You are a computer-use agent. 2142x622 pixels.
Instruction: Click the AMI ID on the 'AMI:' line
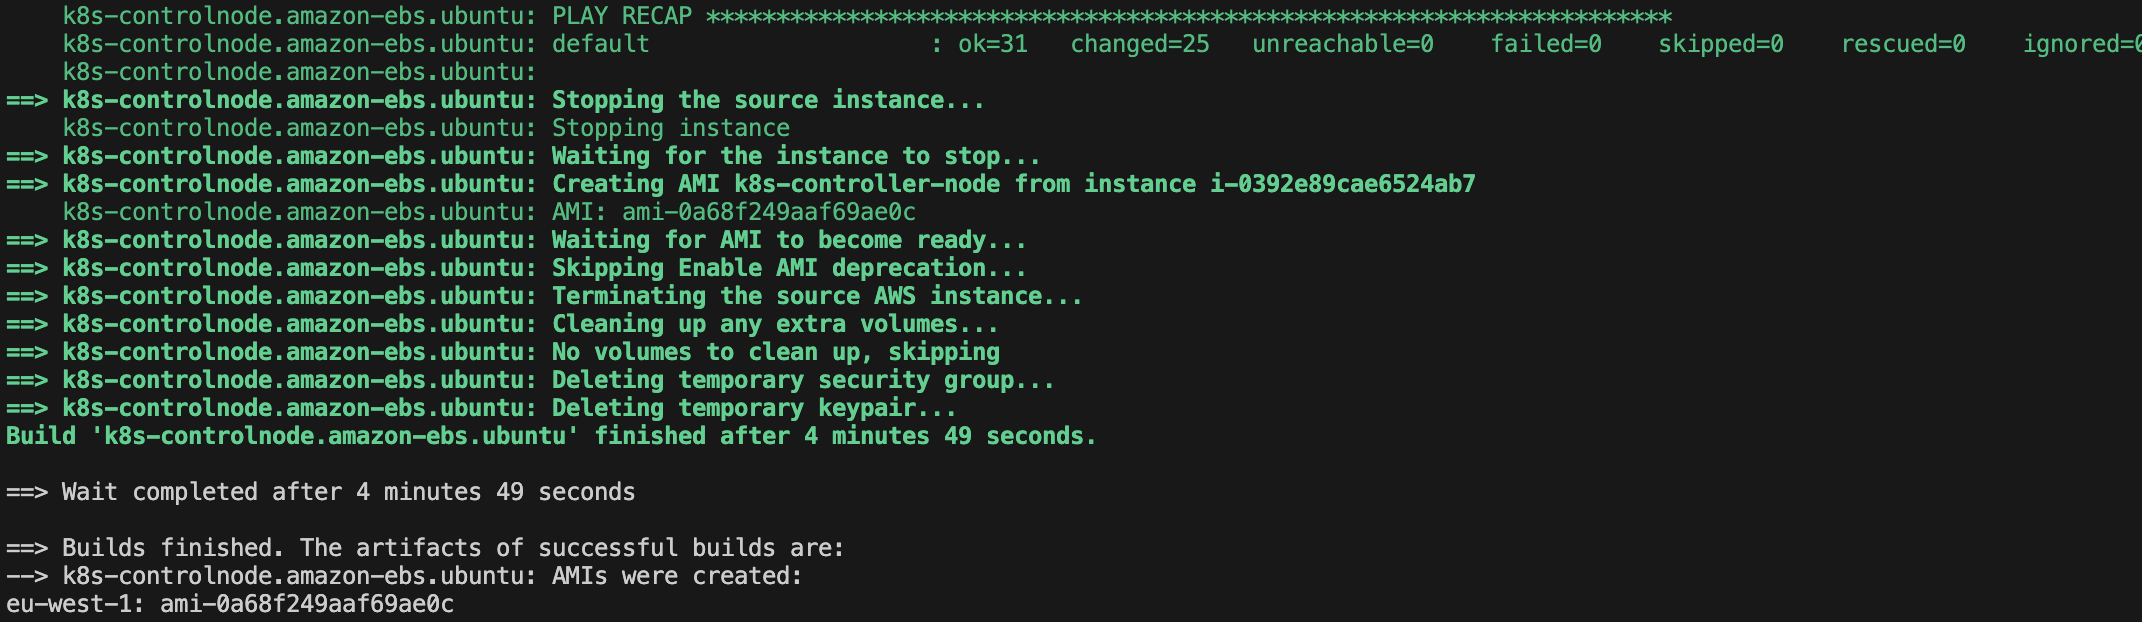click(x=768, y=212)
